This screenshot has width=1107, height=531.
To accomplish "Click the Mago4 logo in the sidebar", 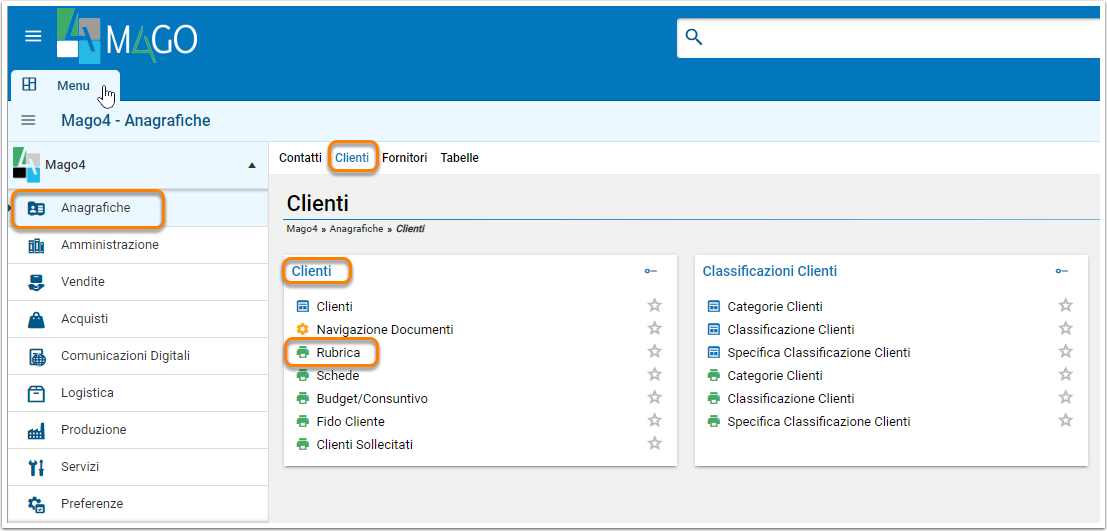I will (27, 163).
